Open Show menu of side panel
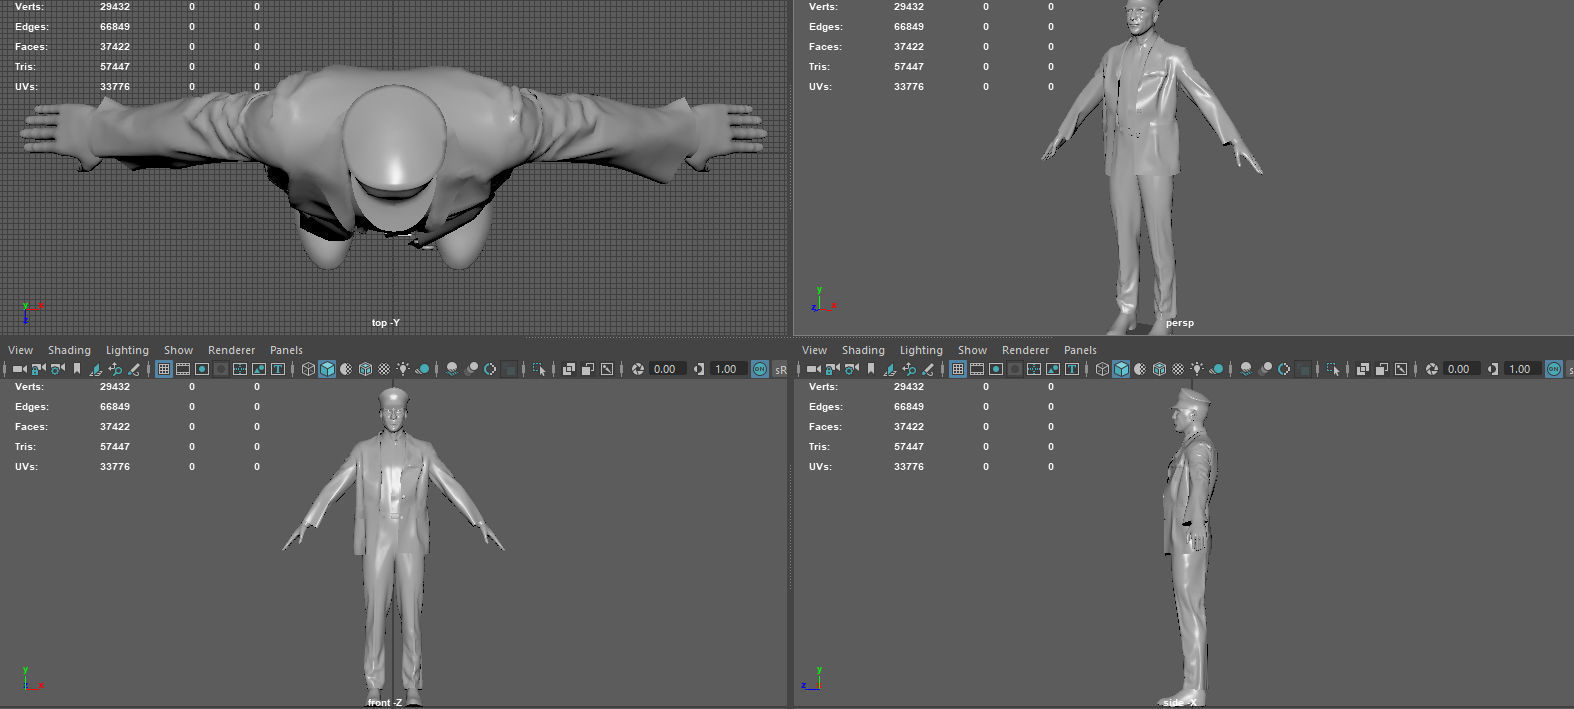Screen dimensions: 1574x709 972,350
